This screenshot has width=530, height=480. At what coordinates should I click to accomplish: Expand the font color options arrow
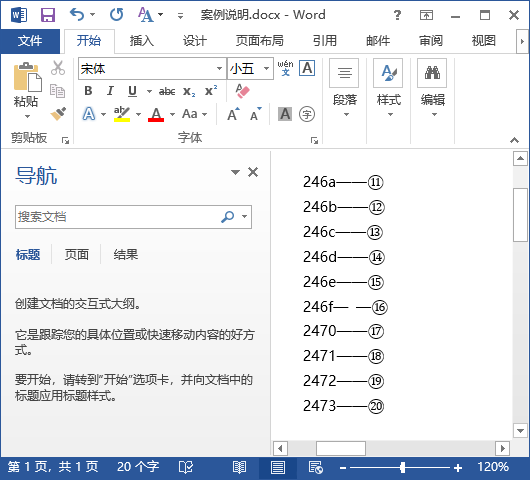[x=172, y=114]
